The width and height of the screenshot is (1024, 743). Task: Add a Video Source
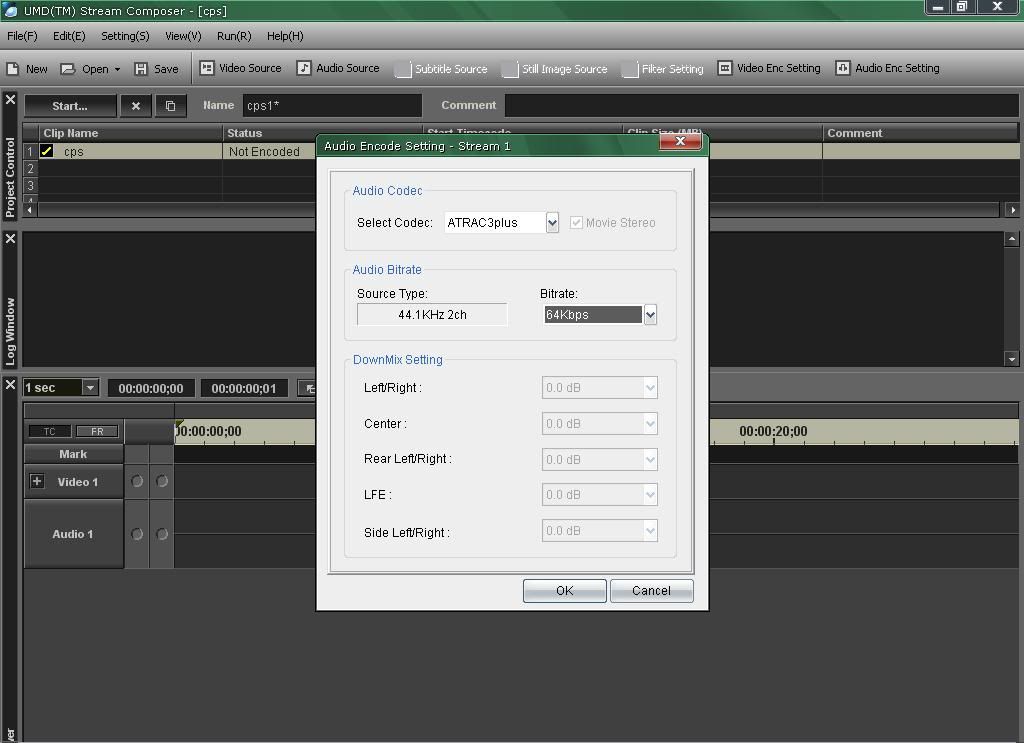[240, 68]
